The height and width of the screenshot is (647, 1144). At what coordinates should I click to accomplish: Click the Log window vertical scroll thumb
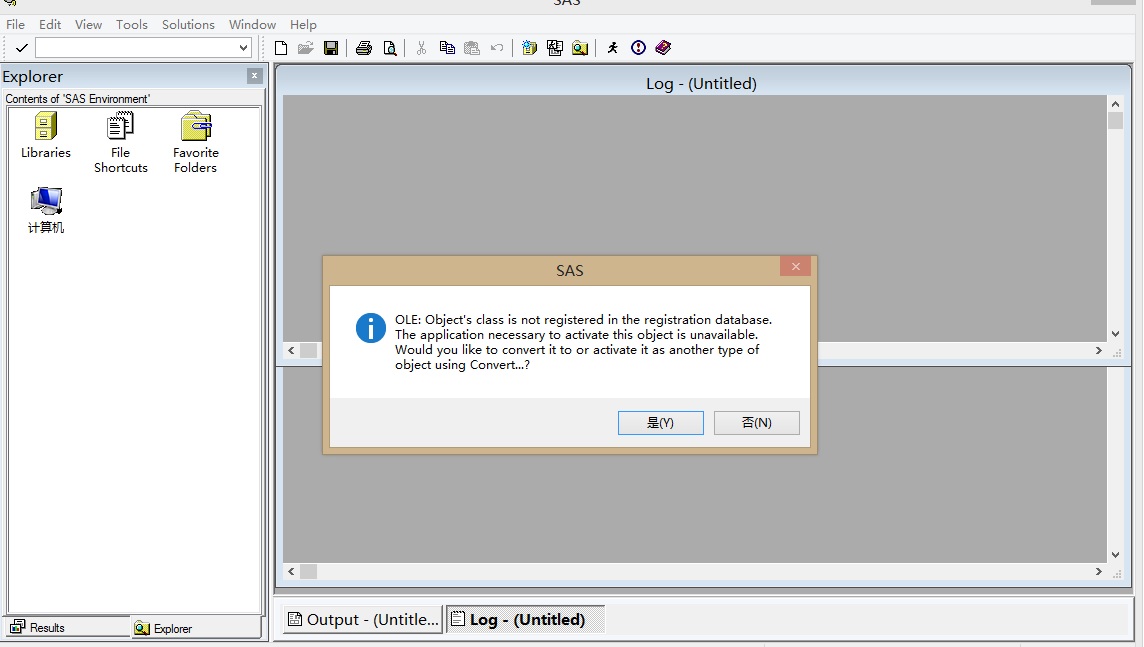[1115, 121]
